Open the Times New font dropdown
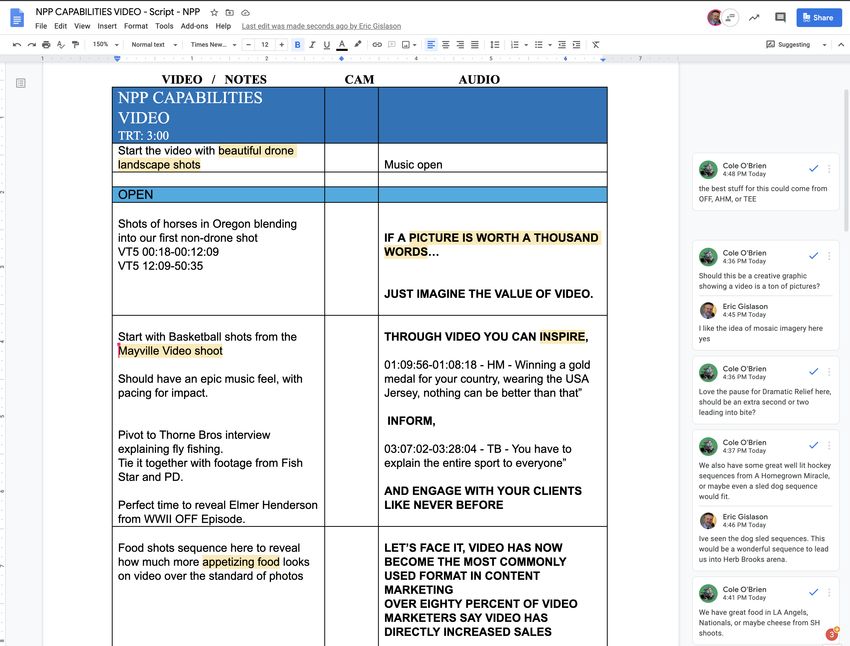Image resolution: width=850 pixels, height=646 pixels. [x=213, y=44]
